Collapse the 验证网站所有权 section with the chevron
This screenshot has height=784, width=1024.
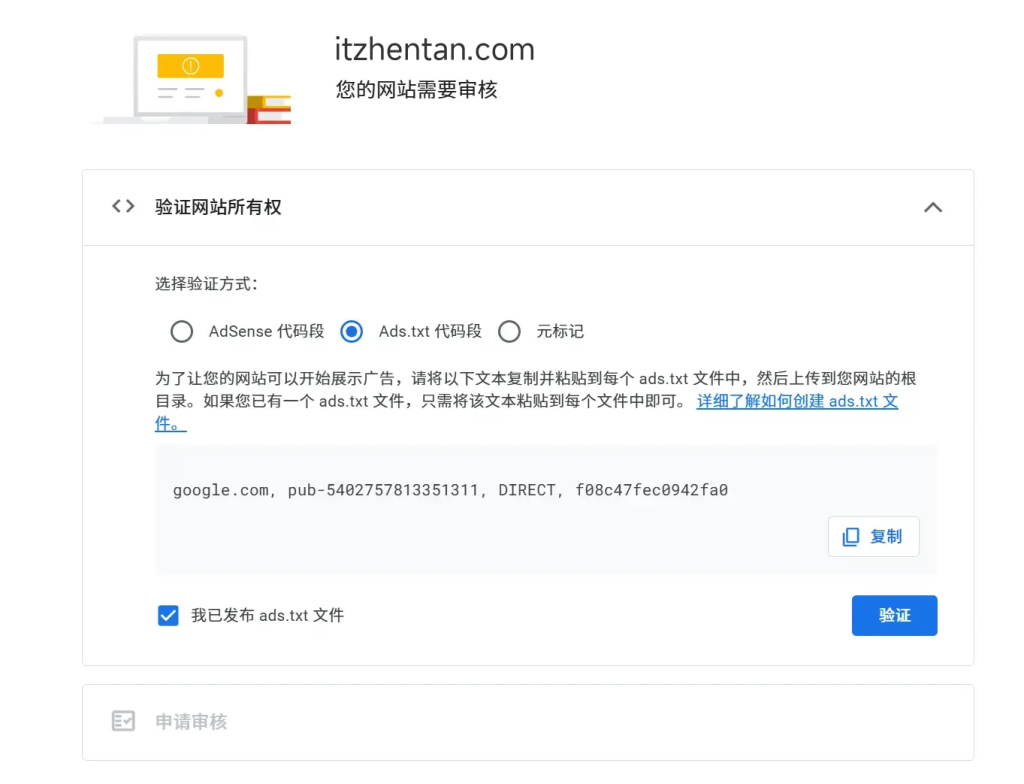click(x=932, y=207)
